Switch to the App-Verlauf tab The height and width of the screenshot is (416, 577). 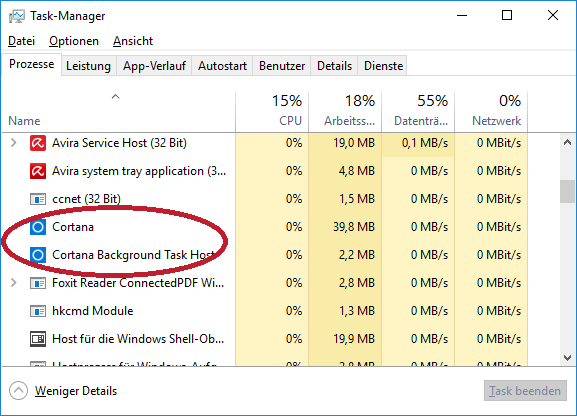tap(154, 66)
